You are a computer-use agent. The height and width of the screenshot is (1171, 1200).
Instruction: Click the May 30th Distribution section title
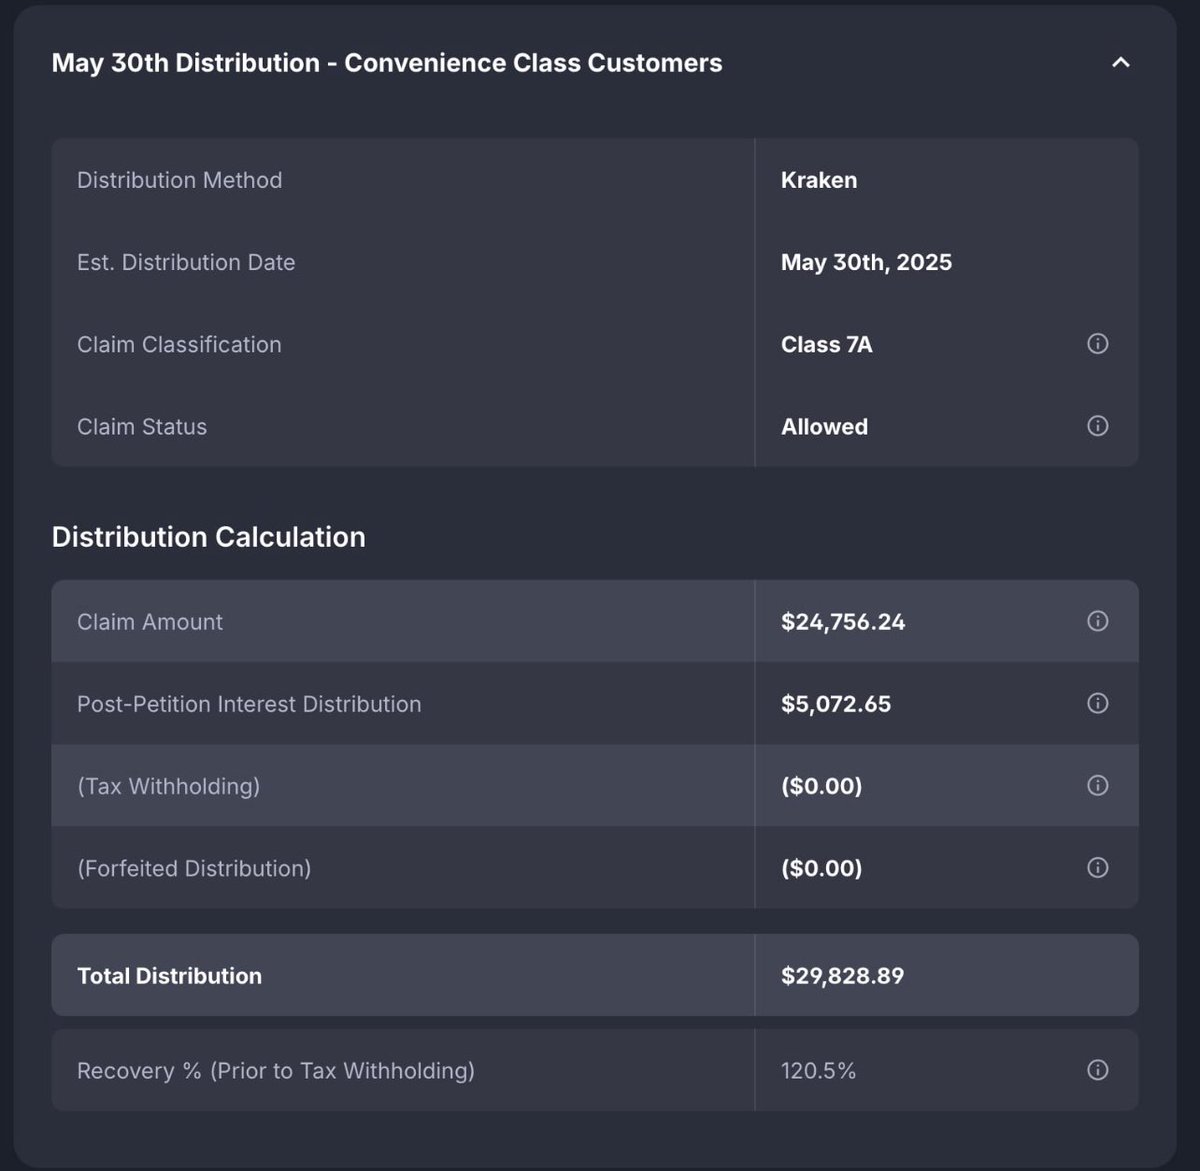(386, 63)
